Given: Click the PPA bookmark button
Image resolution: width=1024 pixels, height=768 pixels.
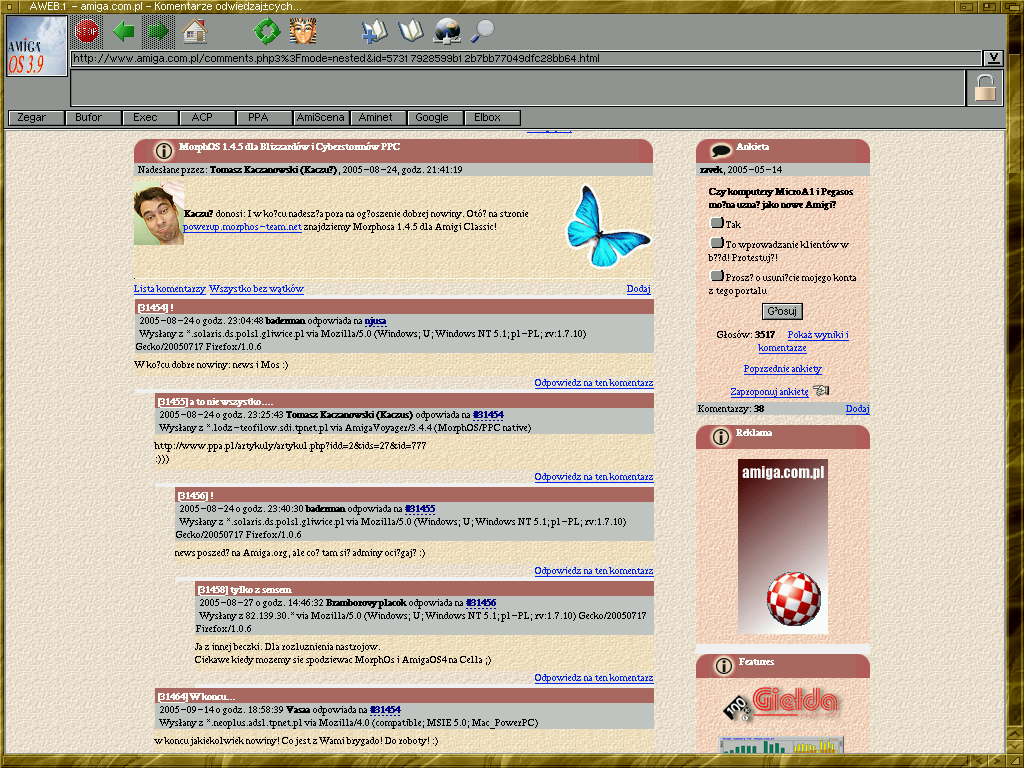Looking at the screenshot, I should point(264,118).
